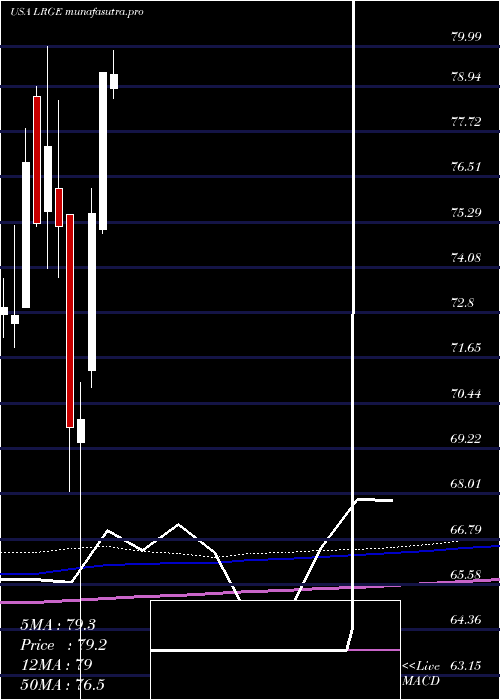The height and width of the screenshot is (700, 500).
Task: Click the 63.15 price axis label
Action: click(466, 666)
